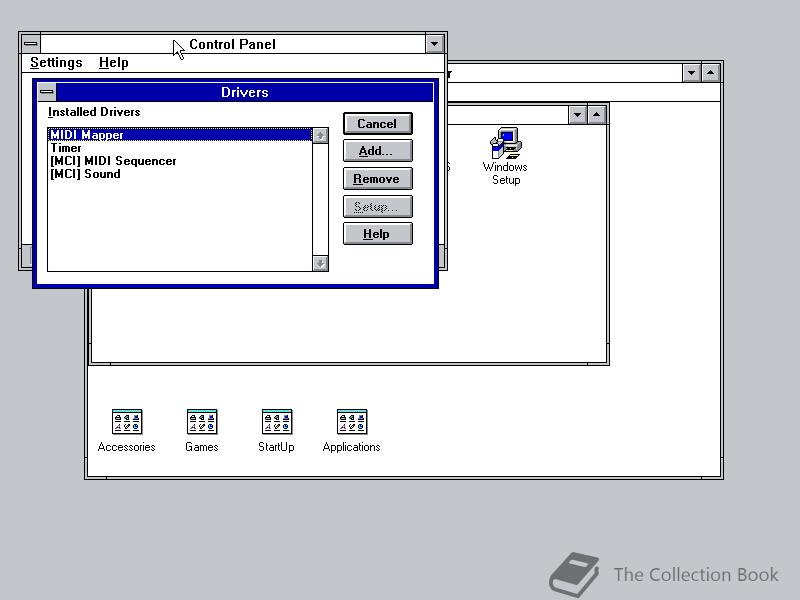The image size is (800, 600).
Task: Maximize the inner program group window
Action: click(x=596, y=115)
